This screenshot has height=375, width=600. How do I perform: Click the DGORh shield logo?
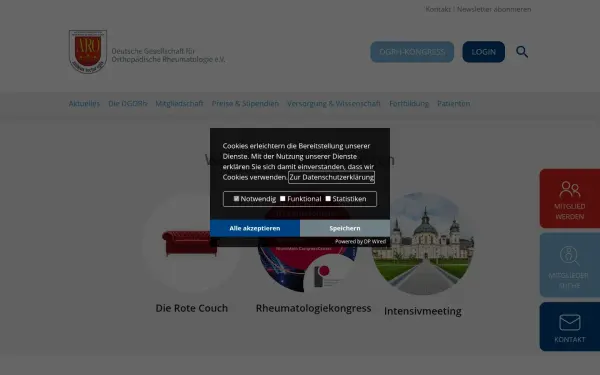[x=88, y=52]
